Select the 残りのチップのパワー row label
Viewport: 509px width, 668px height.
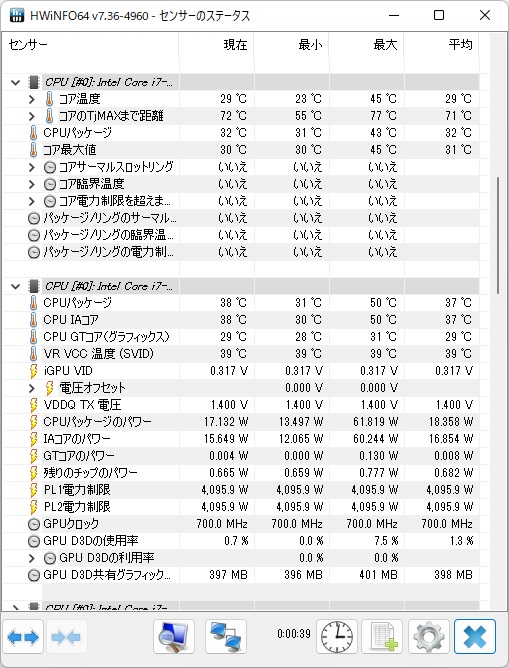[x=90, y=473]
